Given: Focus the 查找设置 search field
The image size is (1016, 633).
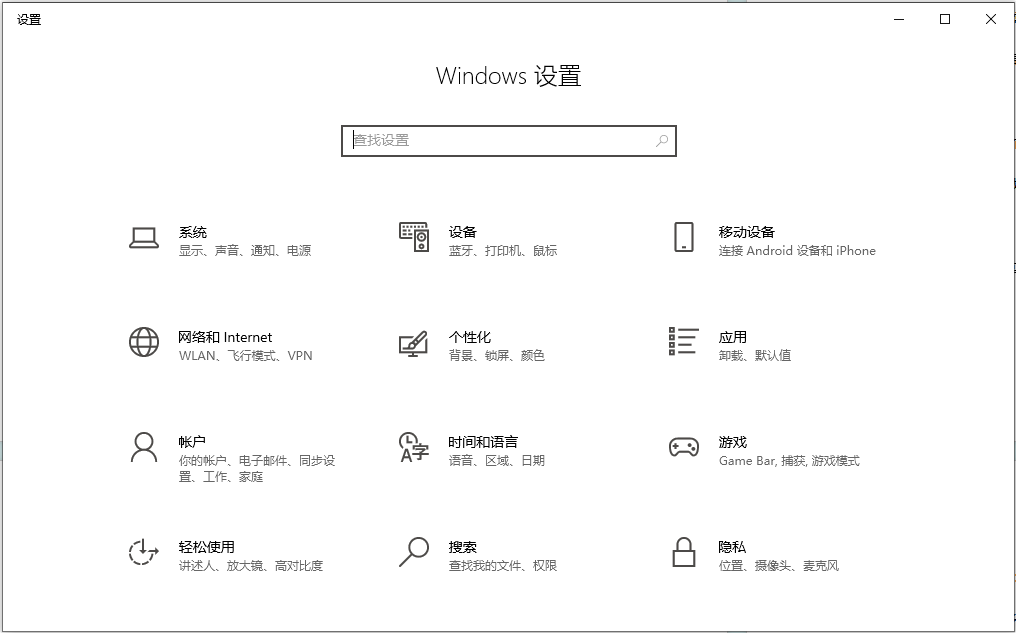Looking at the screenshot, I should coord(509,141).
